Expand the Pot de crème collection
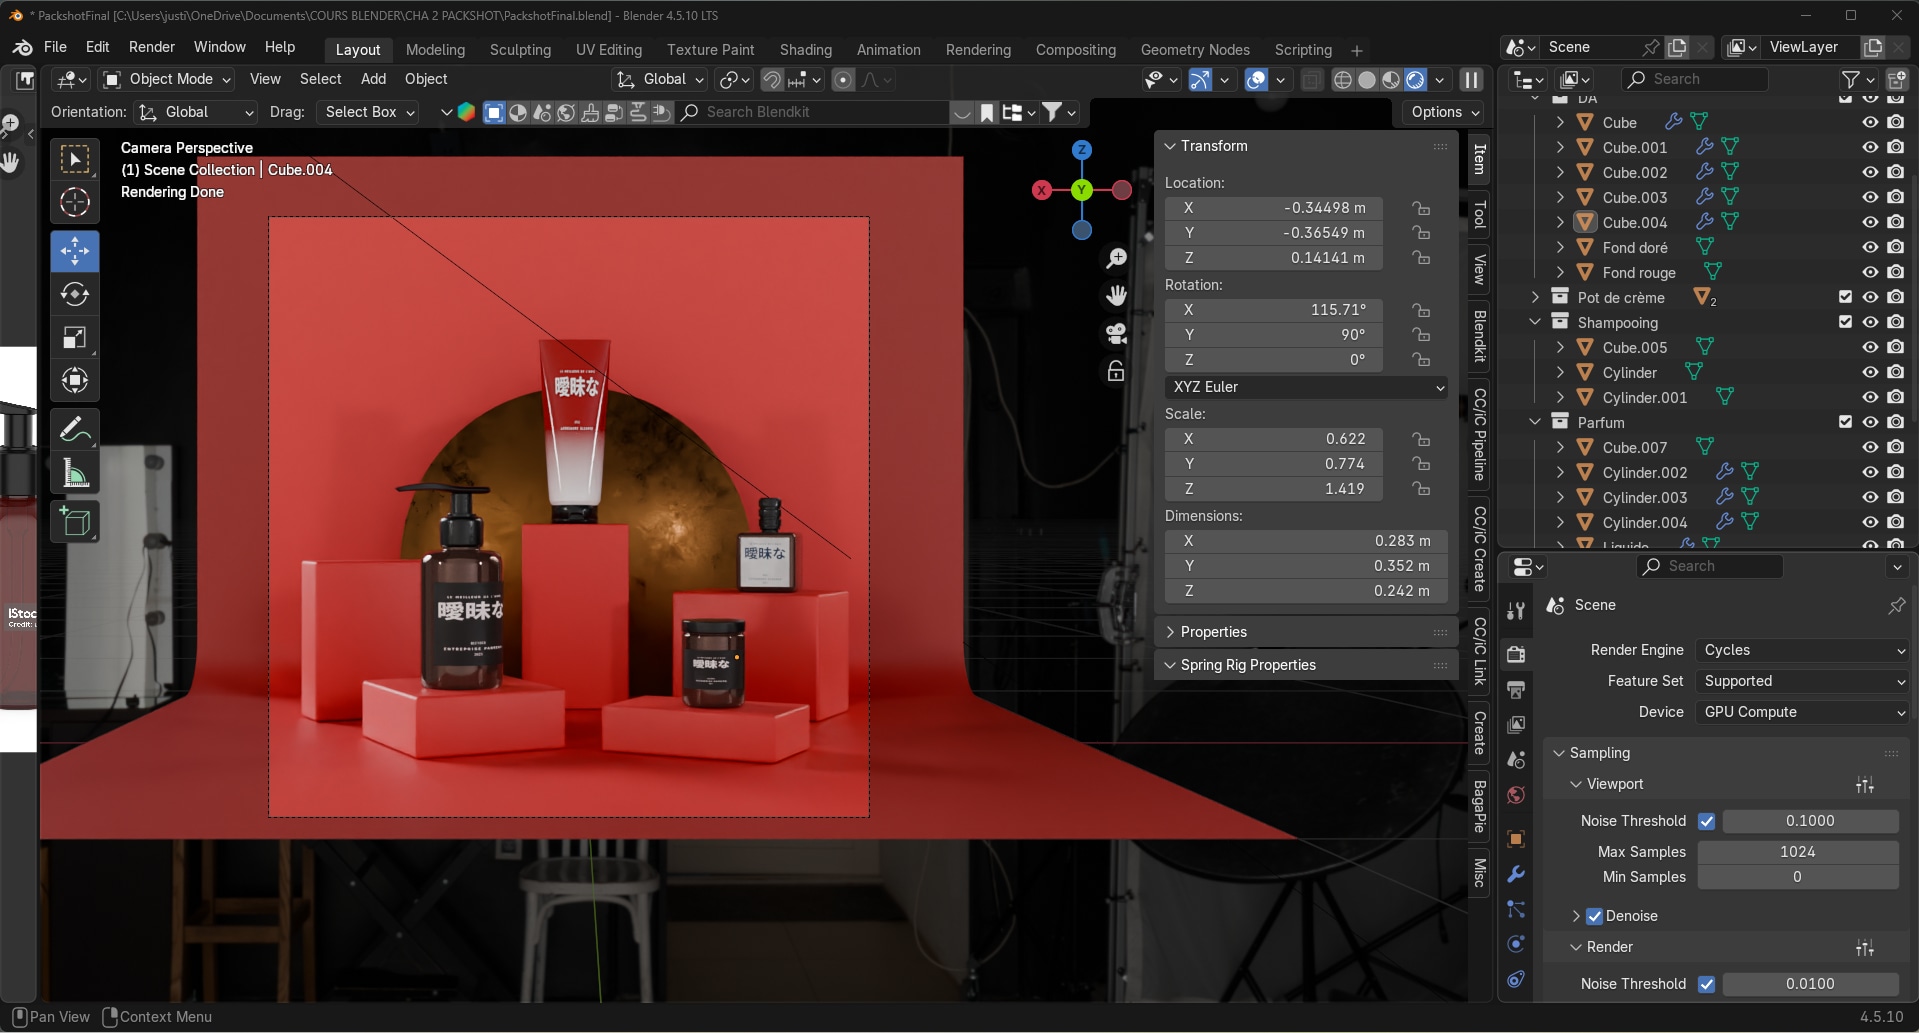 [x=1535, y=297]
